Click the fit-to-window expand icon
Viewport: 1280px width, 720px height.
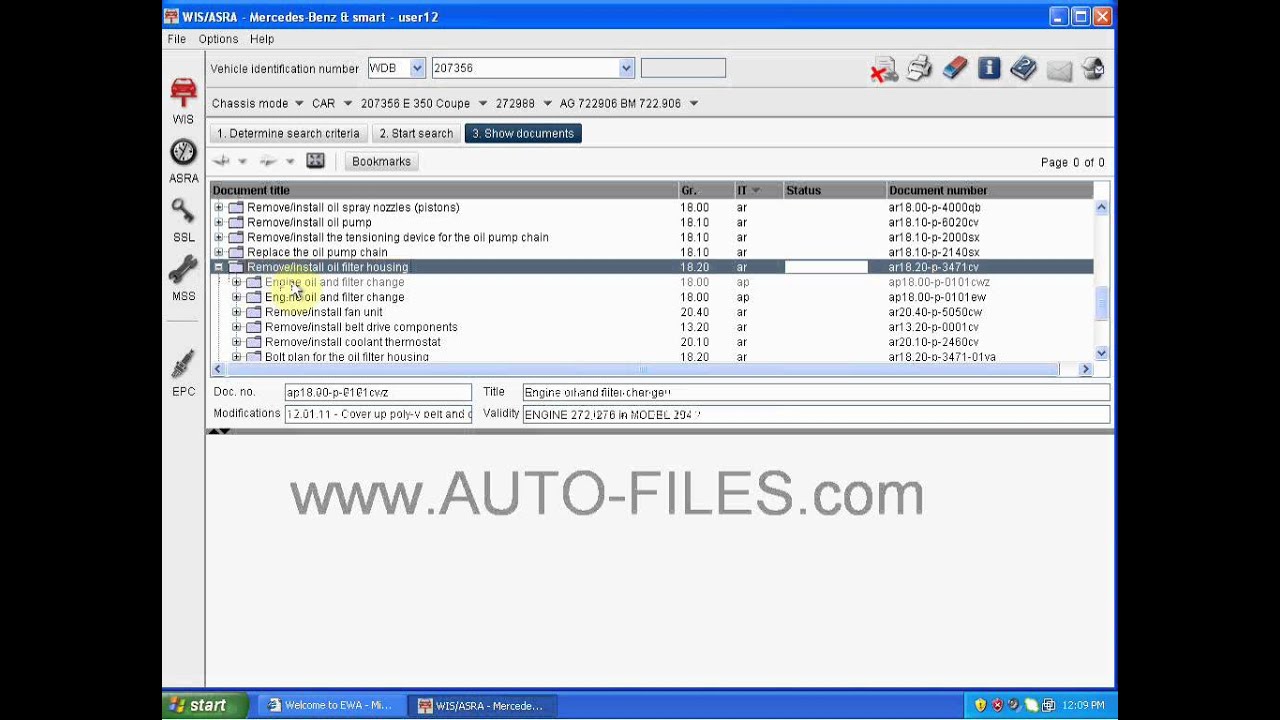pos(315,161)
